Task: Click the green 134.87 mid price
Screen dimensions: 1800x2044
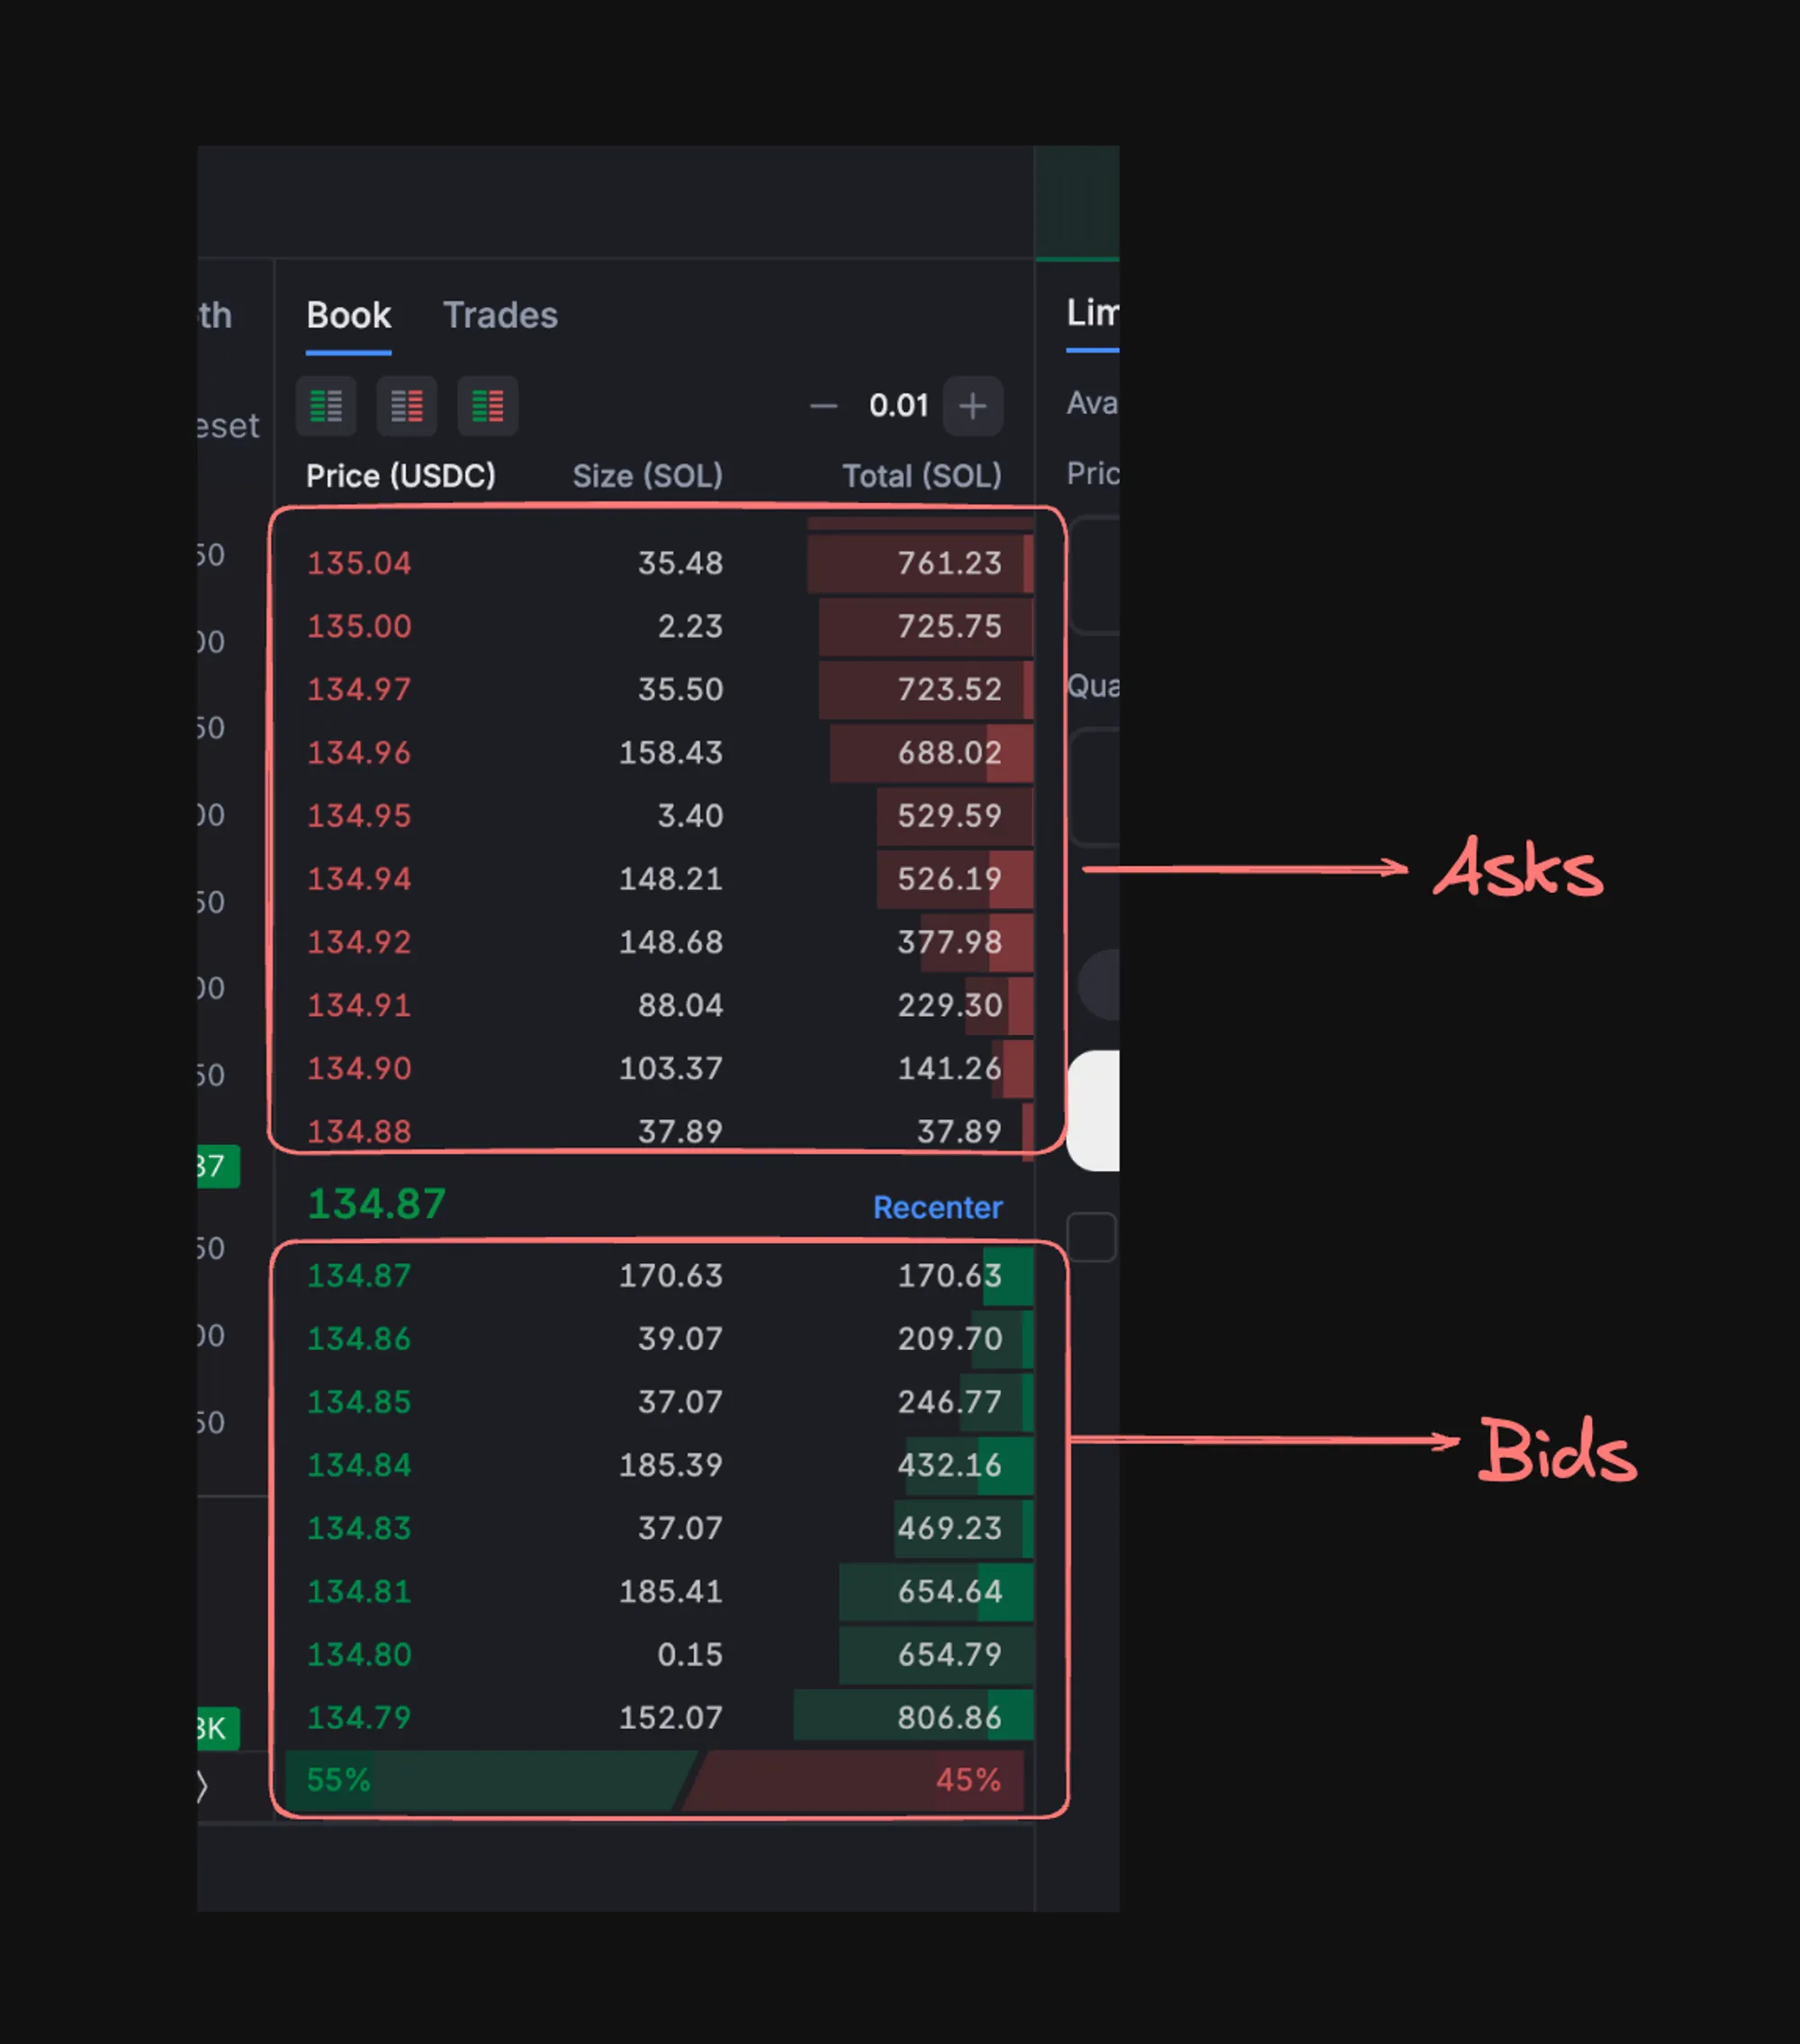Action: pos(376,1204)
